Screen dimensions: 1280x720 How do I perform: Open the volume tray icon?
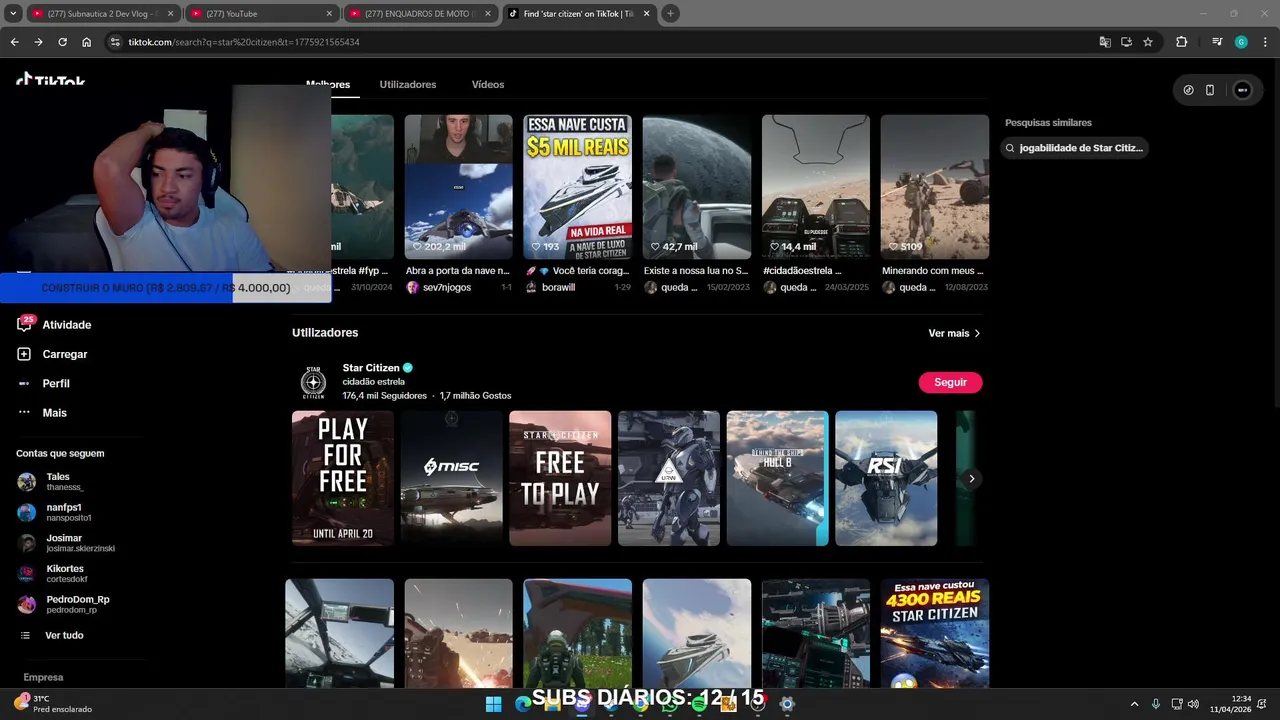[x=1193, y=704]
